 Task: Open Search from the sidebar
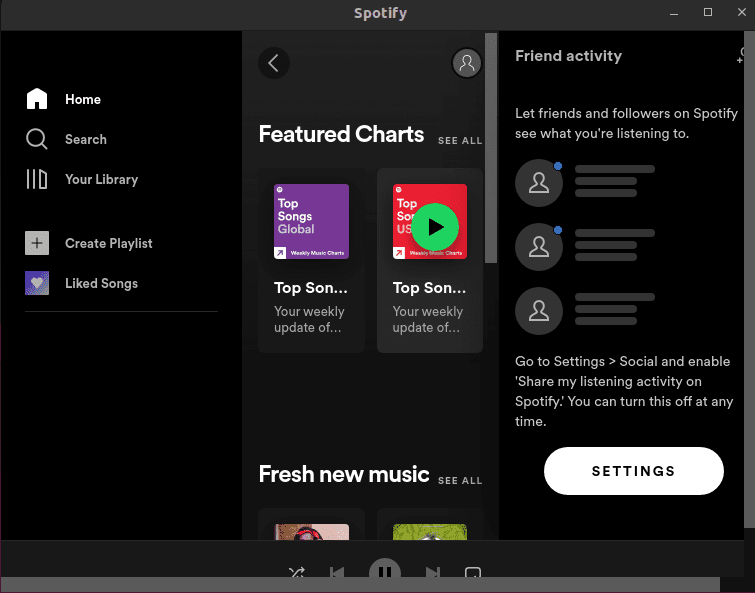(66, 139)
